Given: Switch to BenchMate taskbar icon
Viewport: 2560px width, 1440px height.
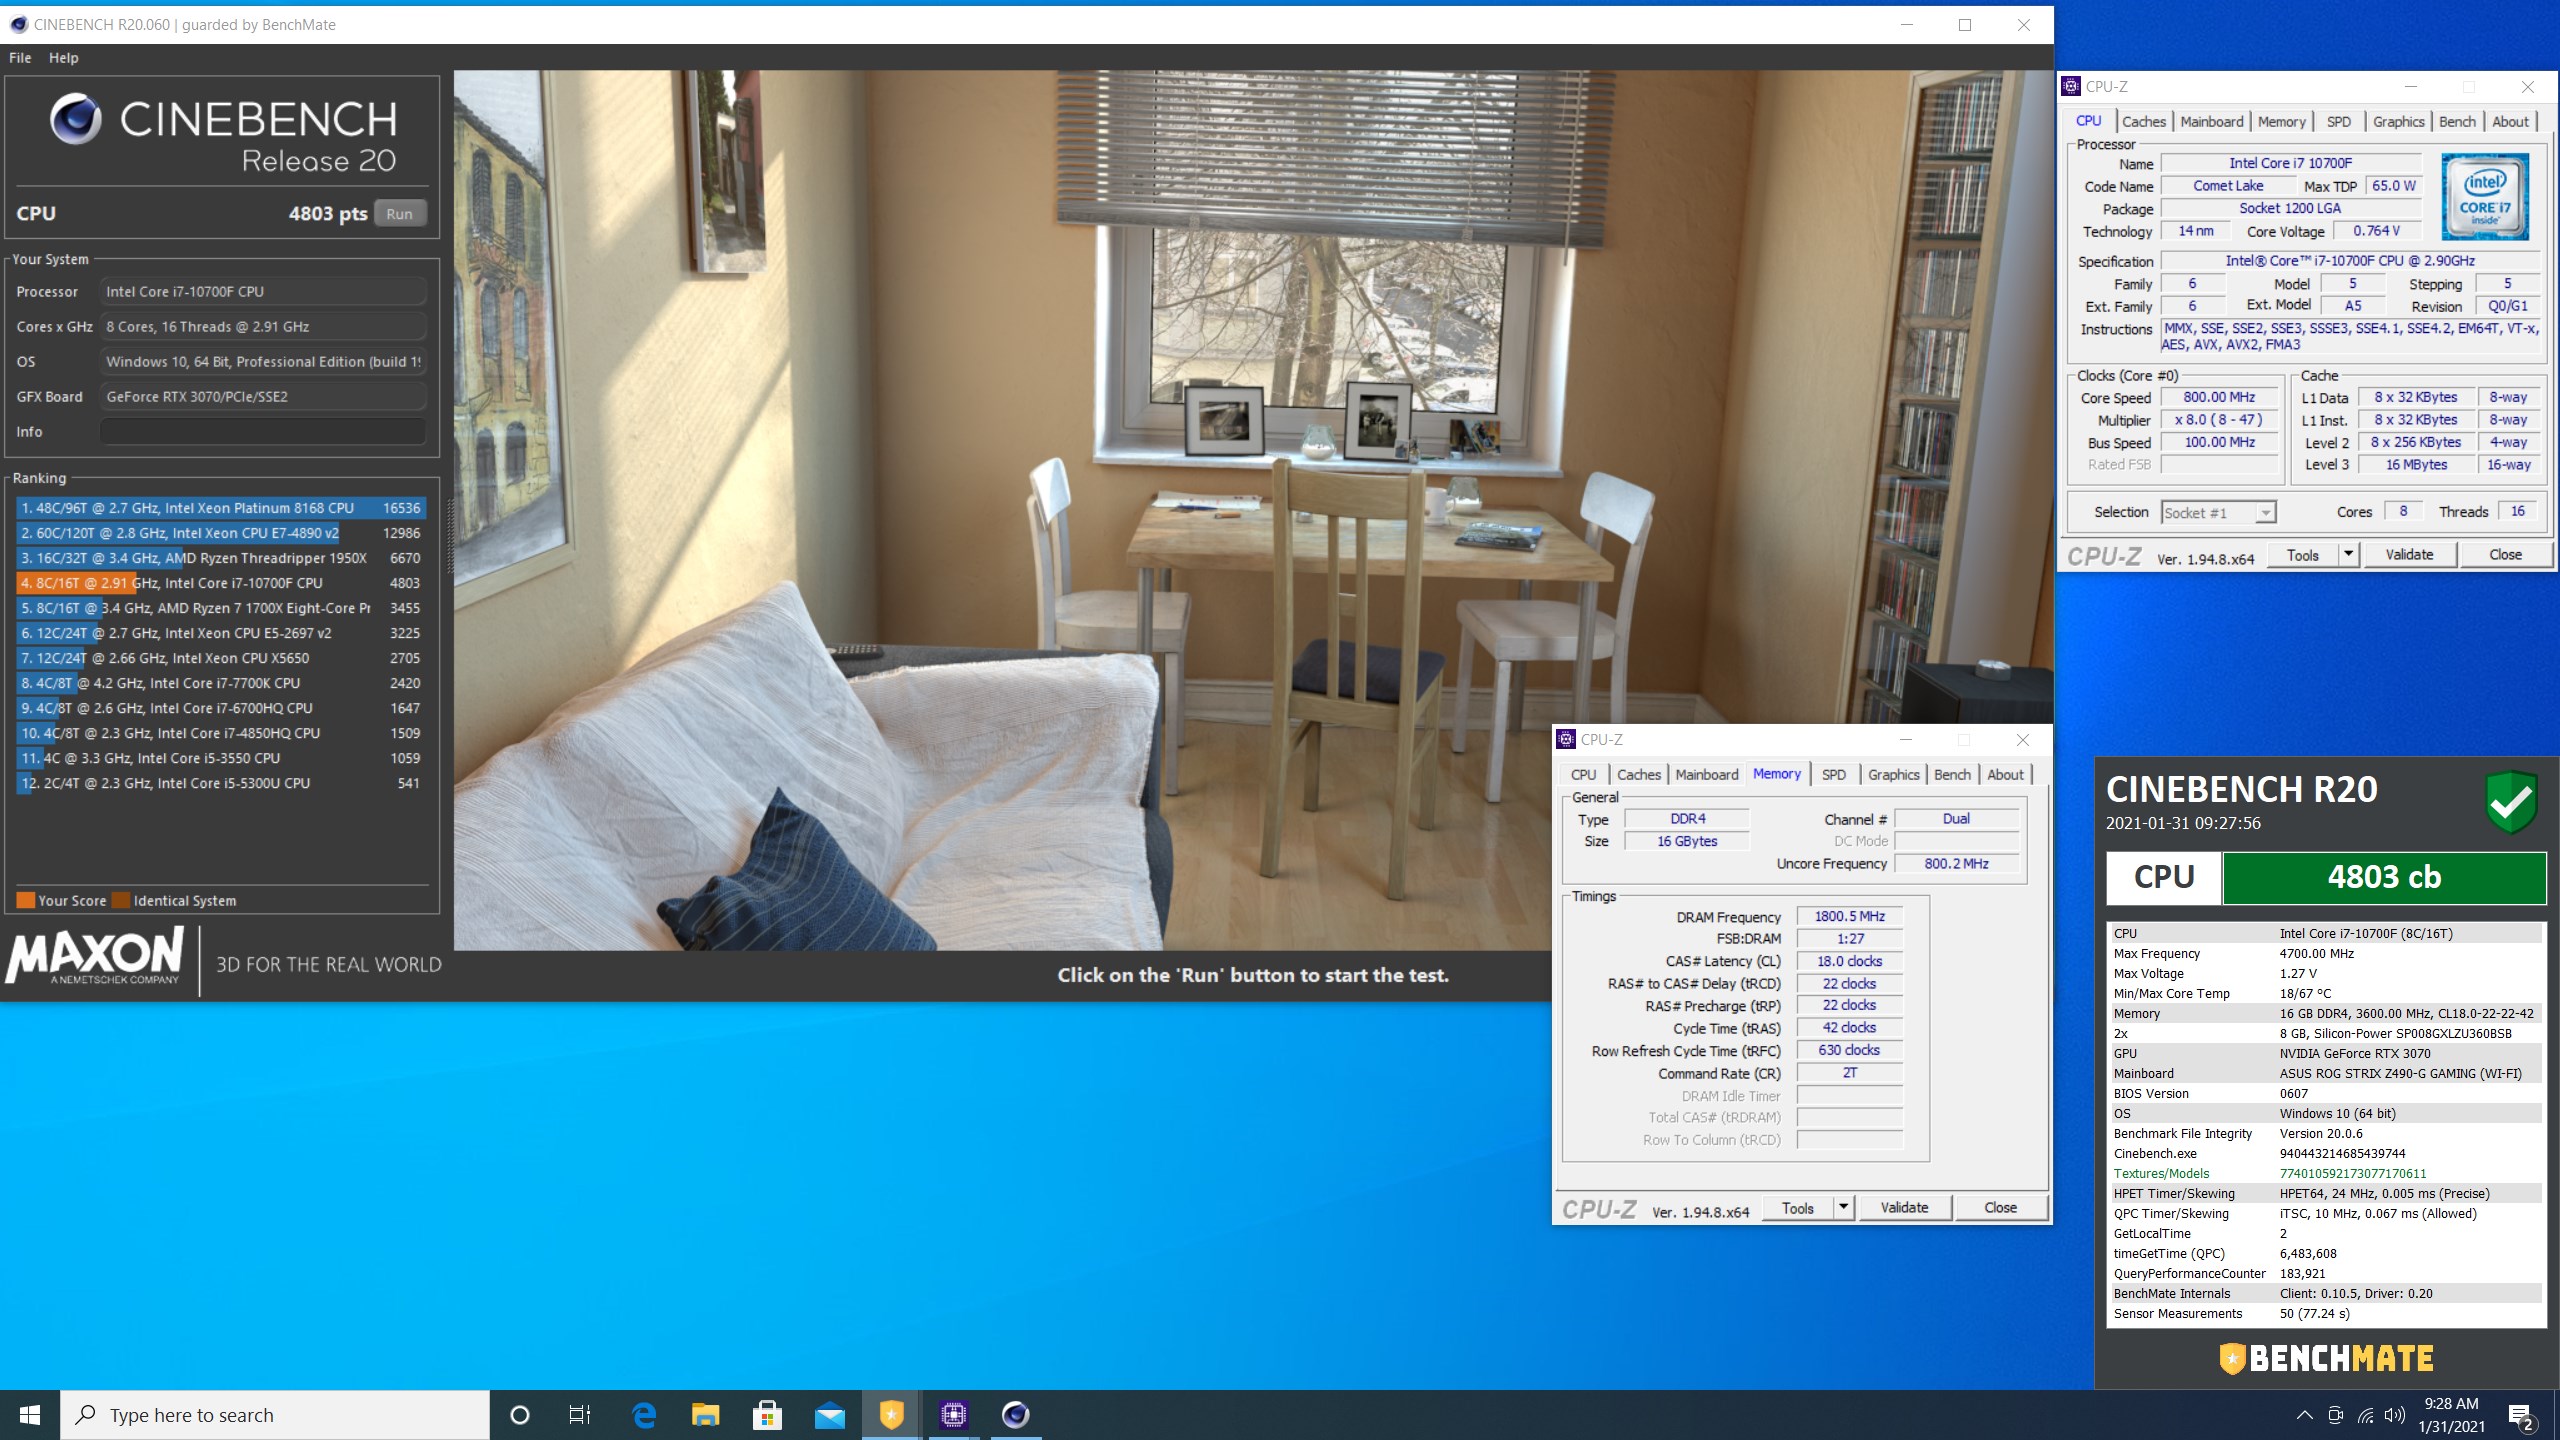Looking at the screenshot, I should 891,1415.
